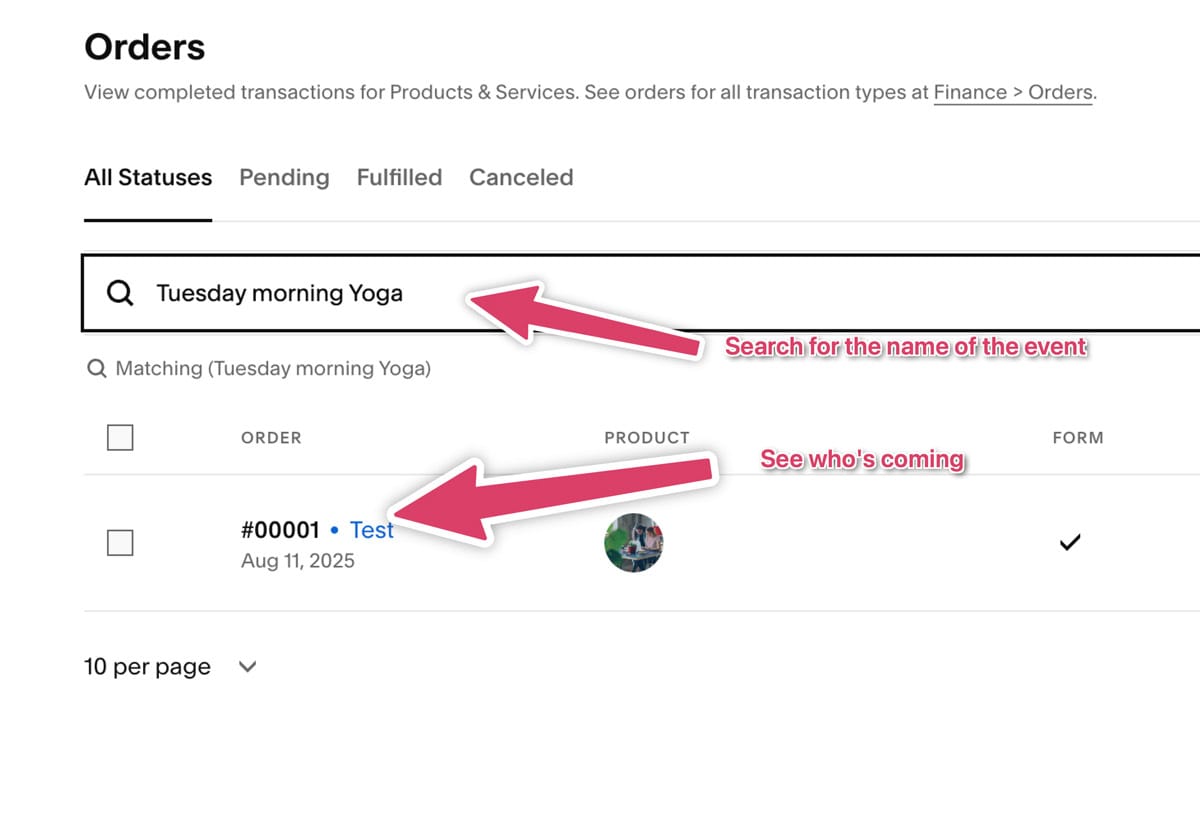The image size is (1200, 832).
Task: Open order number #00001
Action: (280, 530)
